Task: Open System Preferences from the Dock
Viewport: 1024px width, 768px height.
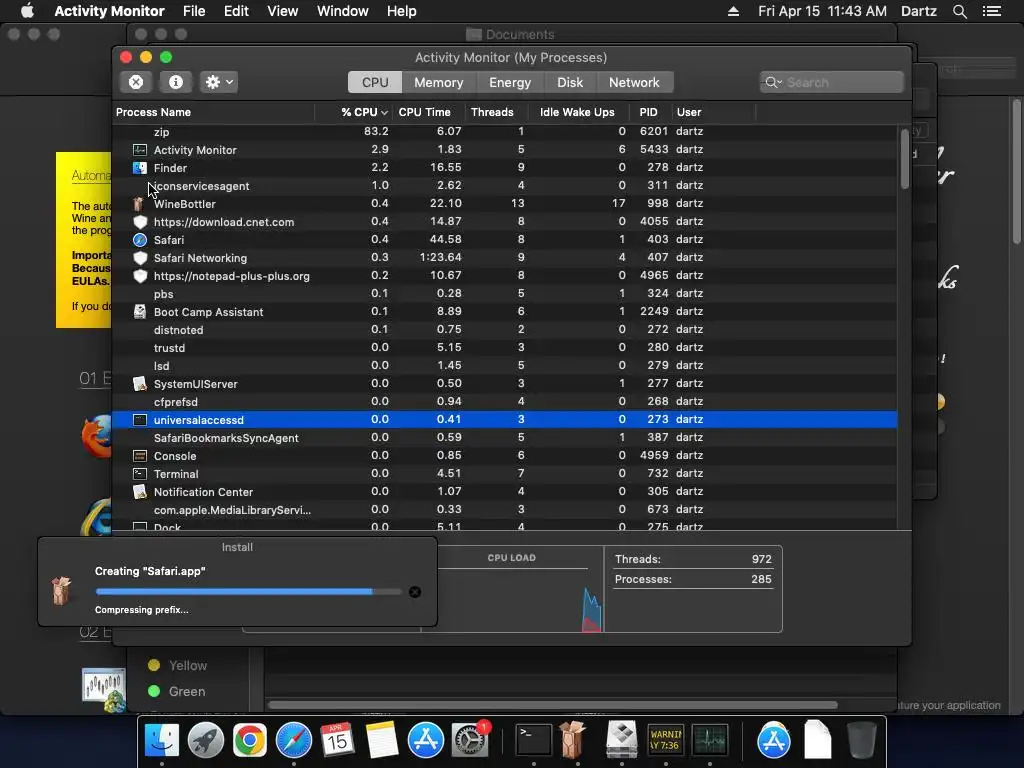Action: 470,741
